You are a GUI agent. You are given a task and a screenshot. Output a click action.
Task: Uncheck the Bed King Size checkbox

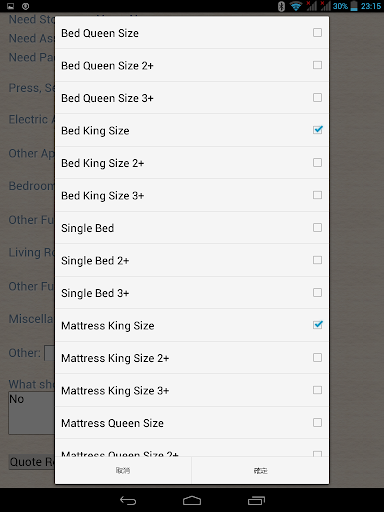tap(317, 130)
